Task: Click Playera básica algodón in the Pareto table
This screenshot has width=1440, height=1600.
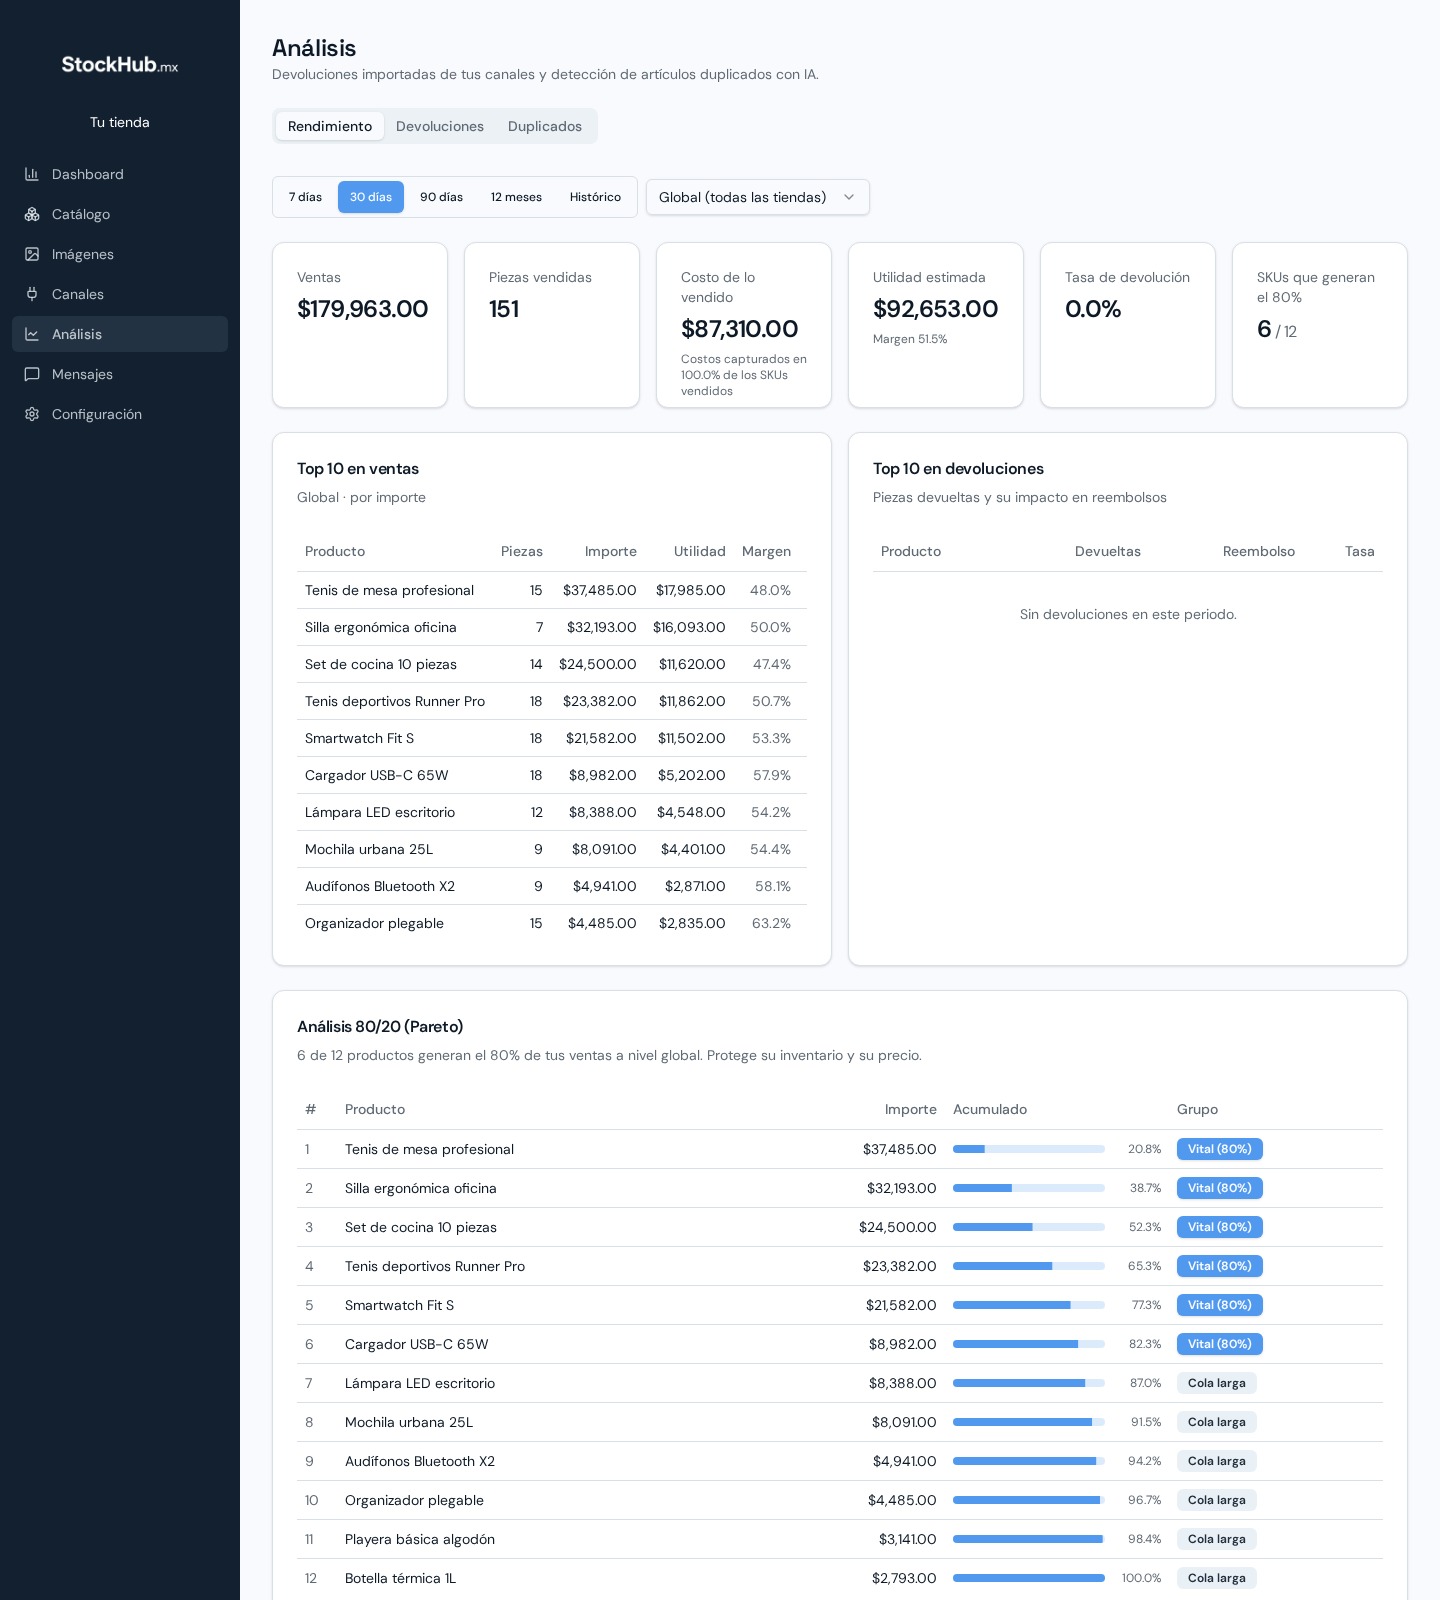Action: click(420, 1539)
